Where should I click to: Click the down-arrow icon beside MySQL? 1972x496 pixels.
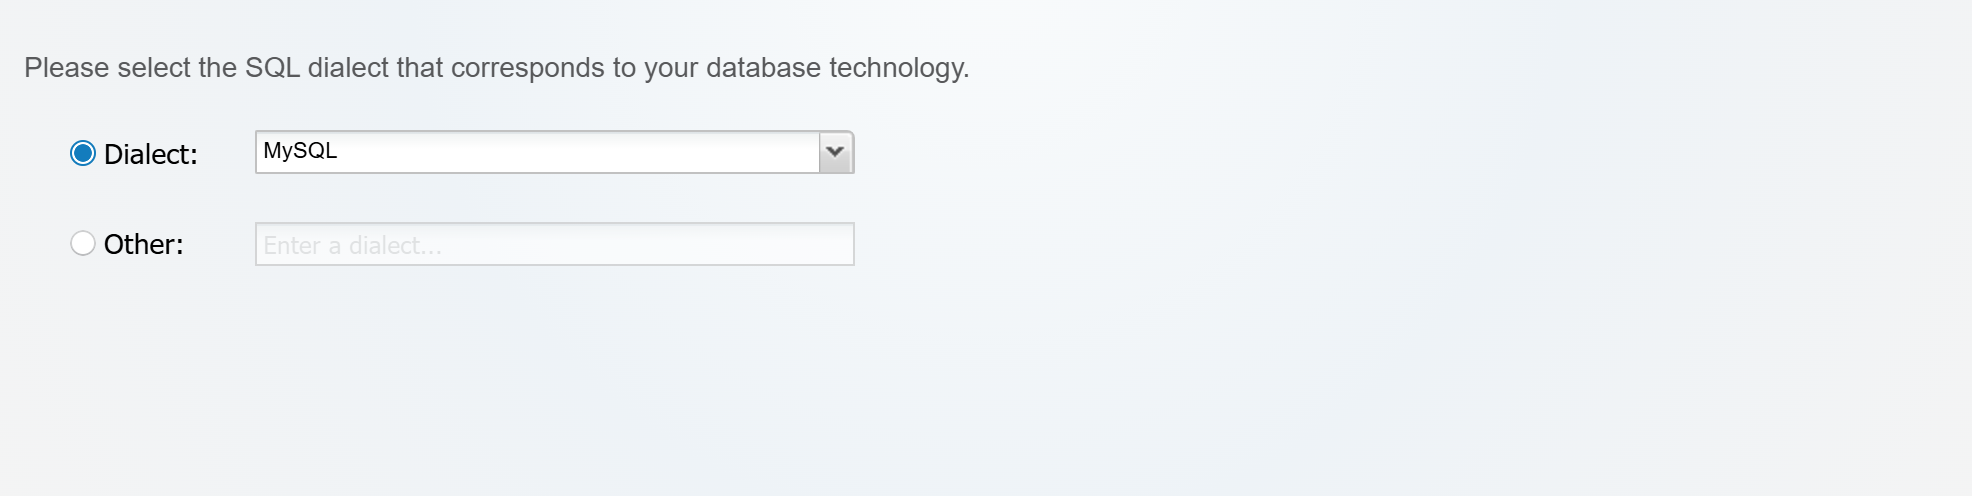pos(835,152)
